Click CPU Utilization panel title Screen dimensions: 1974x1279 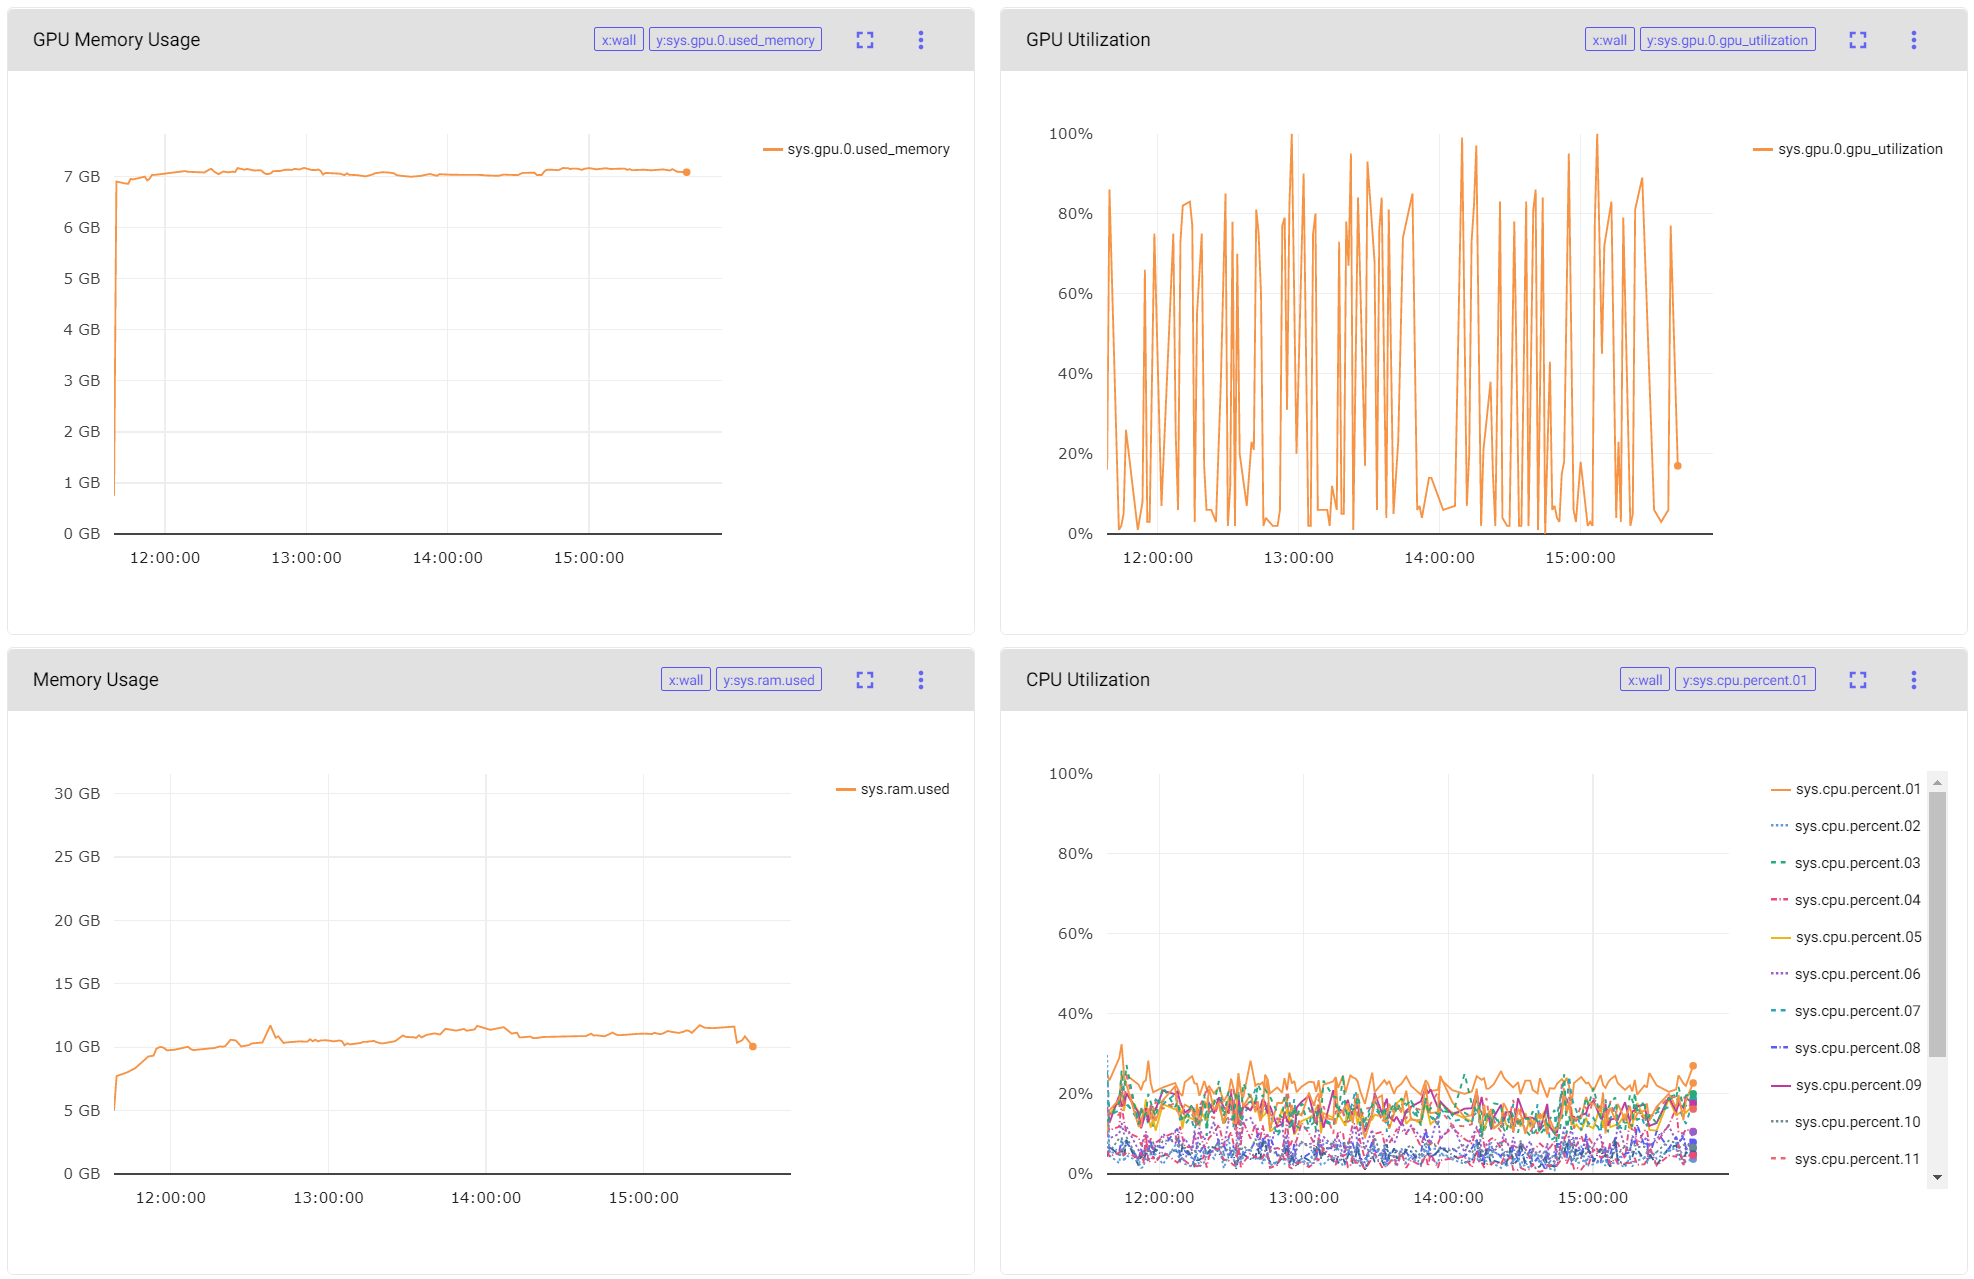click(x=1088, y=680)
